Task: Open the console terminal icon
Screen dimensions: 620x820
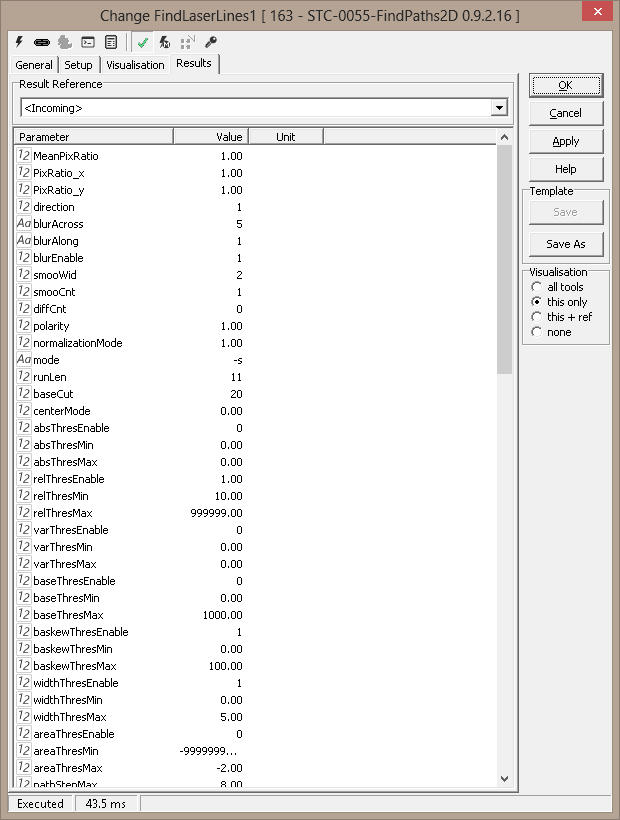Action: [88, 42]
